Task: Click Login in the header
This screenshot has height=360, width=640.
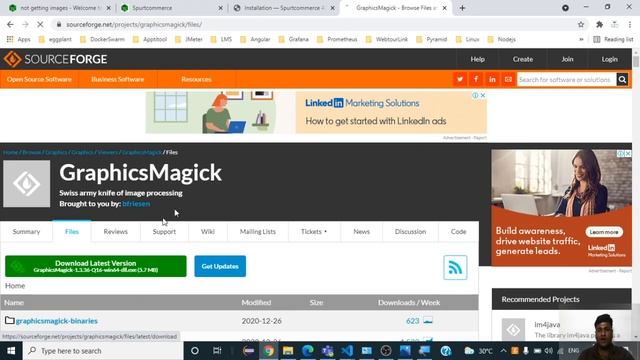Action: 609,59
